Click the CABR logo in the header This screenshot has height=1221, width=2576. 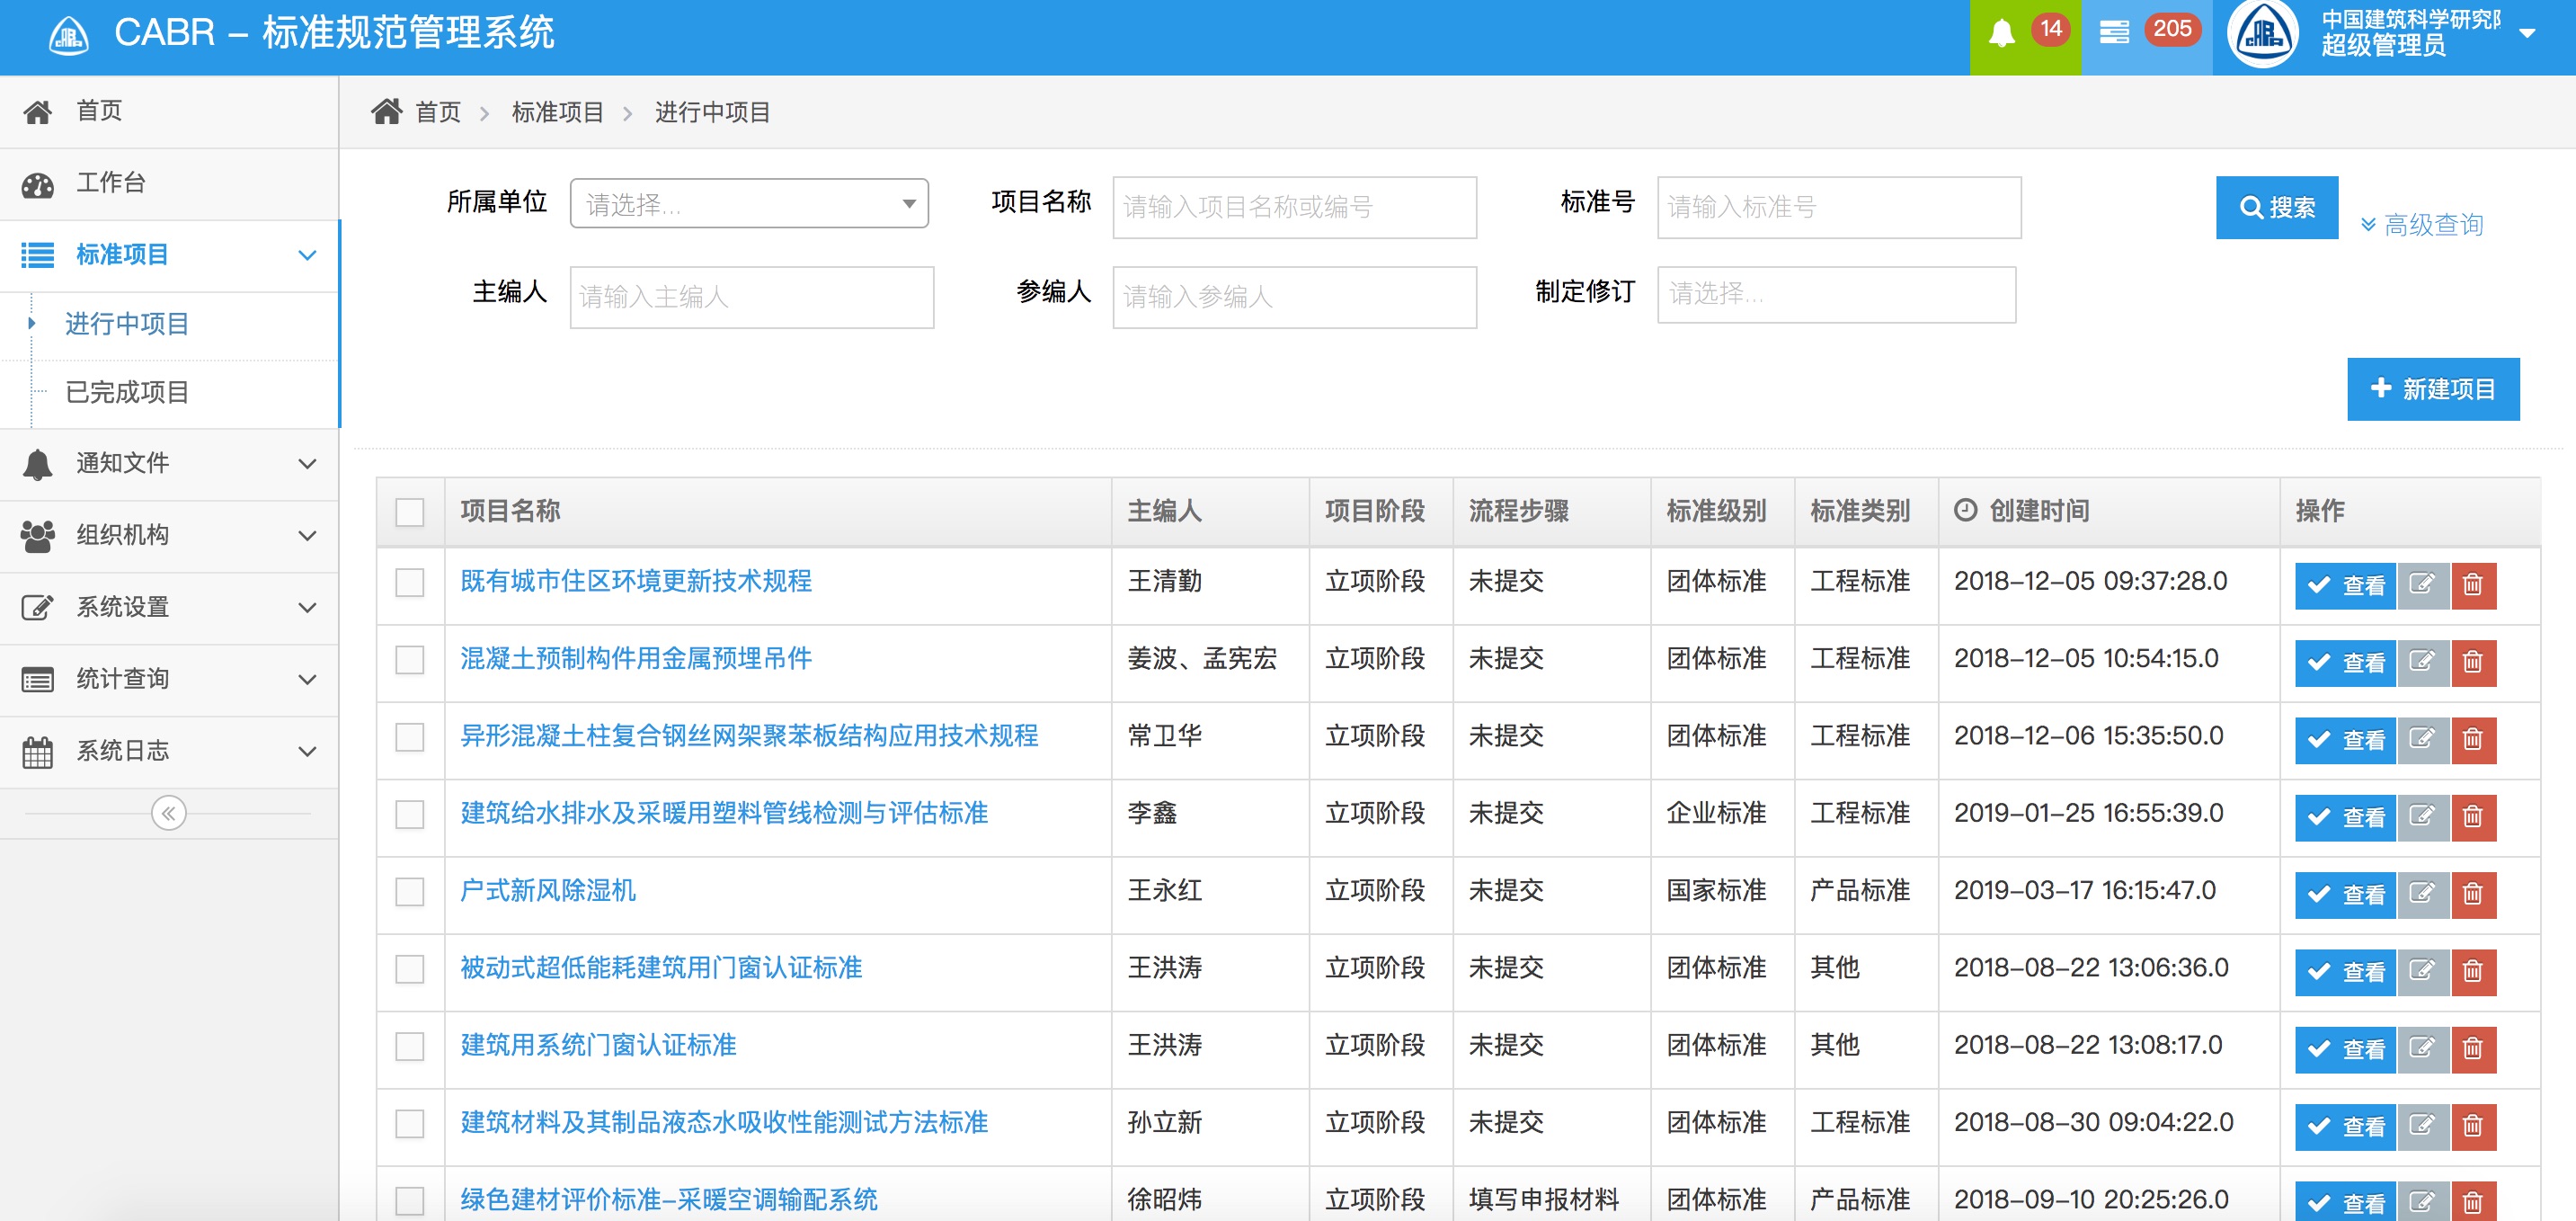[69, 36]
